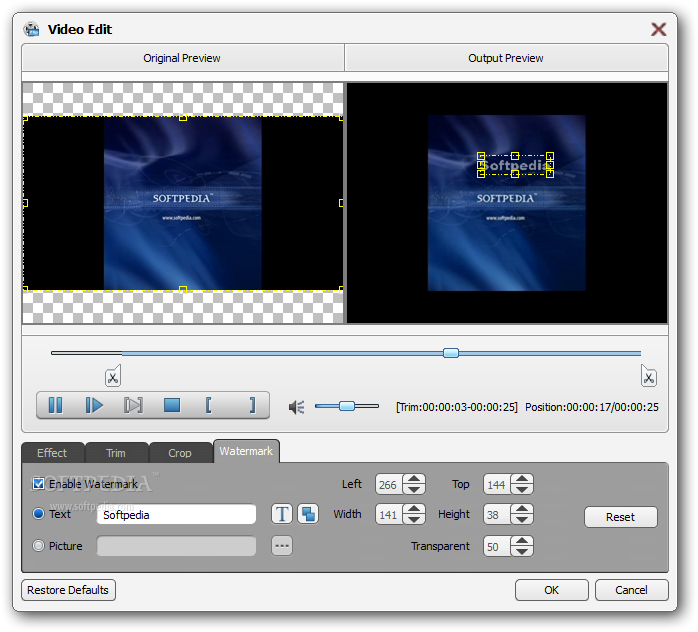Click the Softpedia watermark box in output preview
Screen dimensions: 698x632
pyautogui.click(x=515, y=165)
